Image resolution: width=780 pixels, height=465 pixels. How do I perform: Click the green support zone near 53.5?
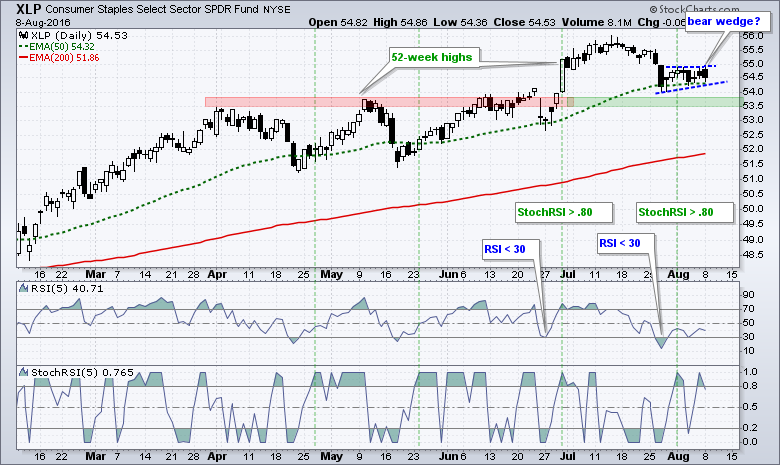656,101
